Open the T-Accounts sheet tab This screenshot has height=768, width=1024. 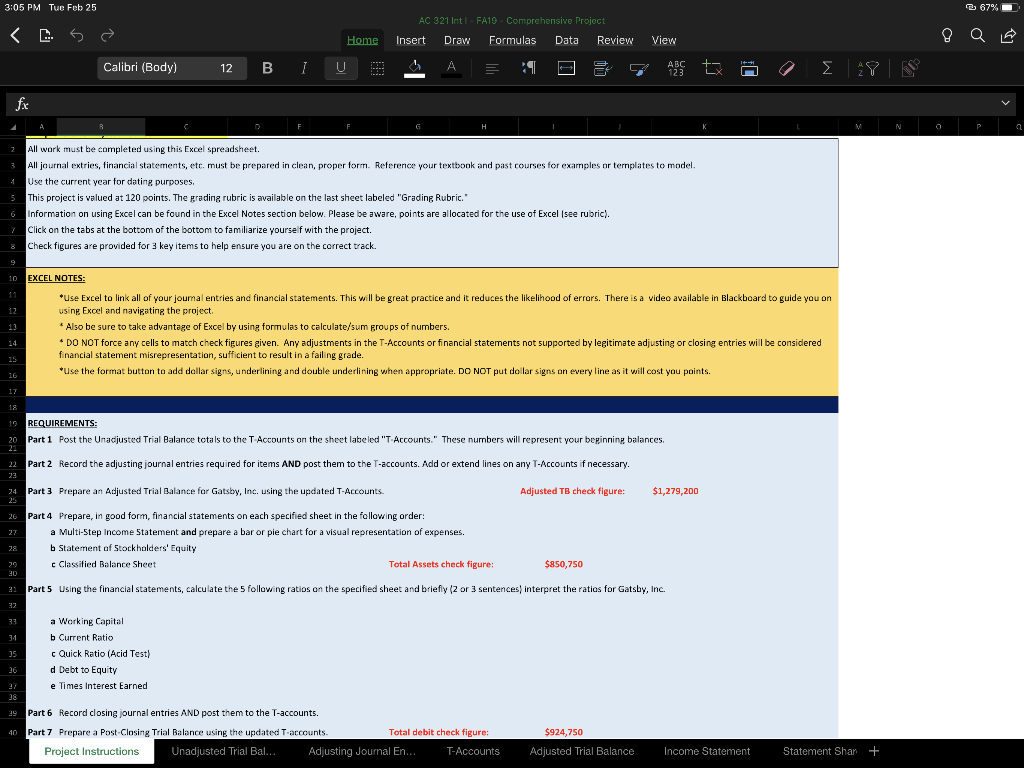[473, 750]
